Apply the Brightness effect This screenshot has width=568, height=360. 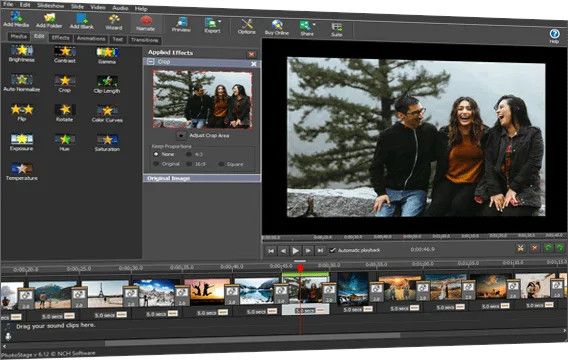click(22, 54)
